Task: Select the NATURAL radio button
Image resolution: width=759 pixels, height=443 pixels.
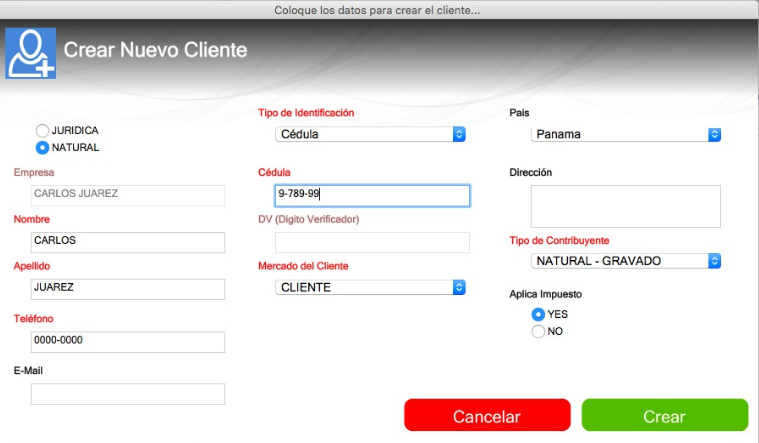Action: [42, 147]
